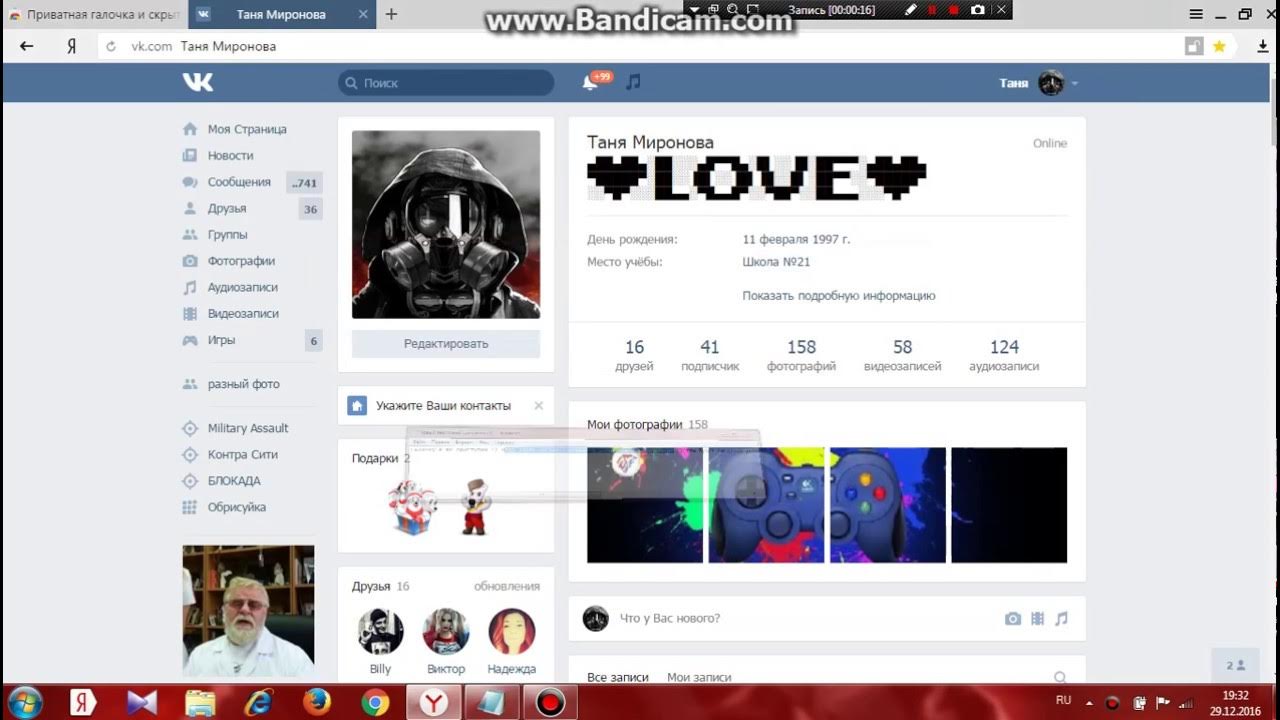Open БЛОКАДА in sidebar
The image size is (1280, 720).
(234, 481)
